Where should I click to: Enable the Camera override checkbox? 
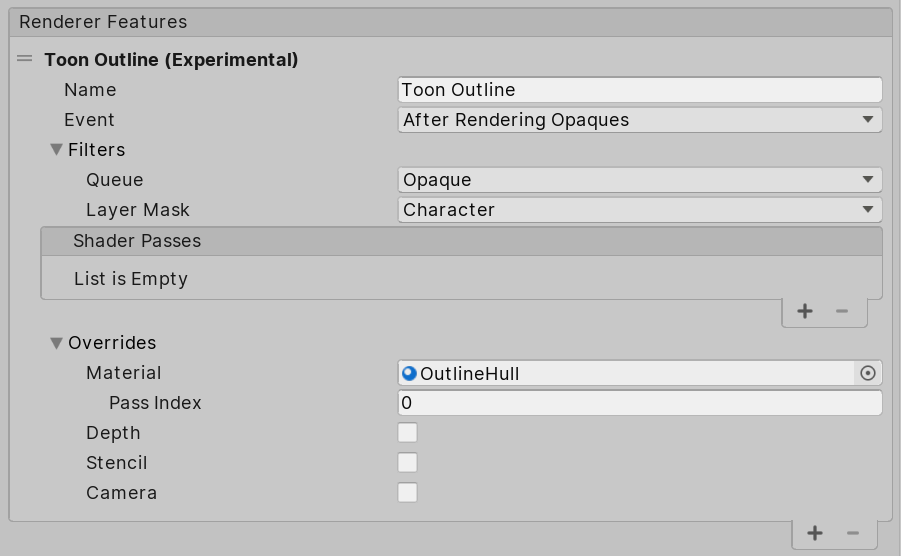(408, 493)
